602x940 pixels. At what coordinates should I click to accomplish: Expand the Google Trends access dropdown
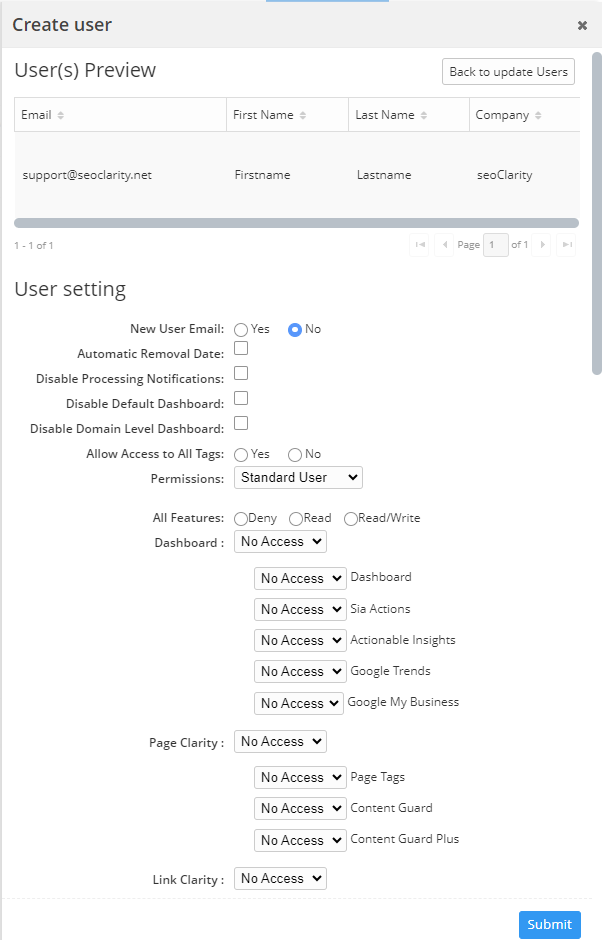299,671
